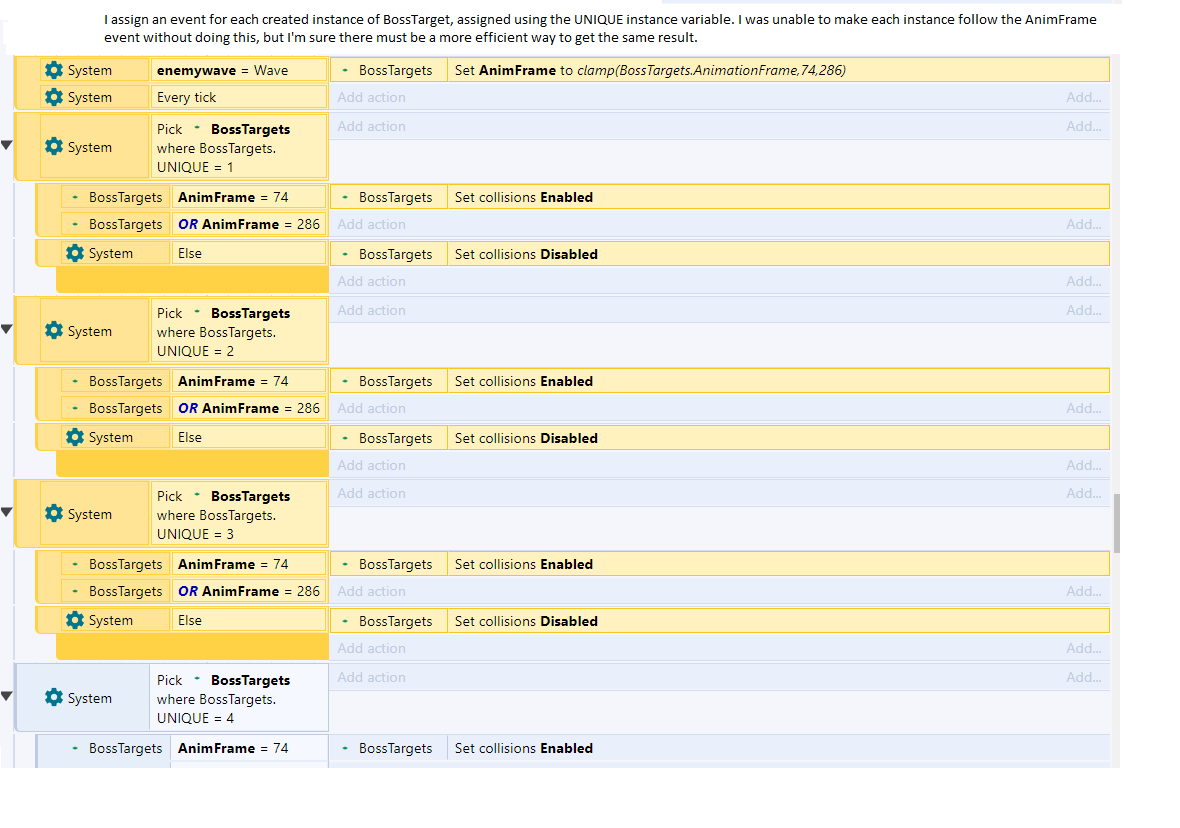Select Set collisions Disabled action, UNIQUE = 1 group

(x=778, y=254)
